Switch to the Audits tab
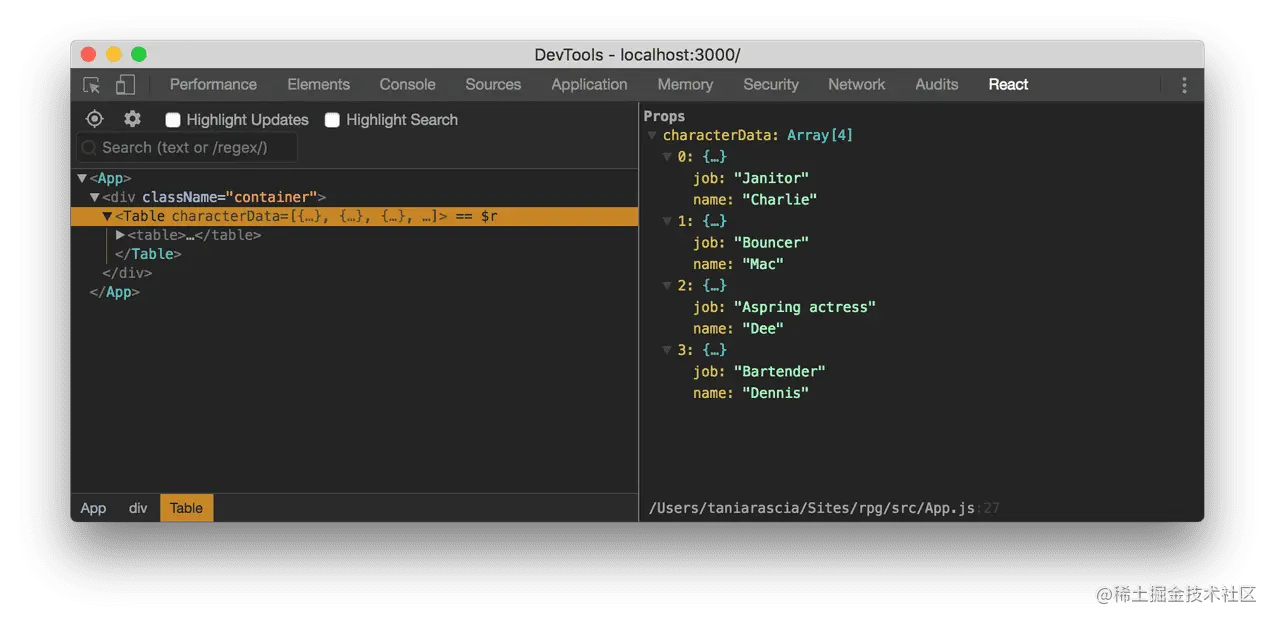The image size is (1275, 623). click(x=936, y=85)
